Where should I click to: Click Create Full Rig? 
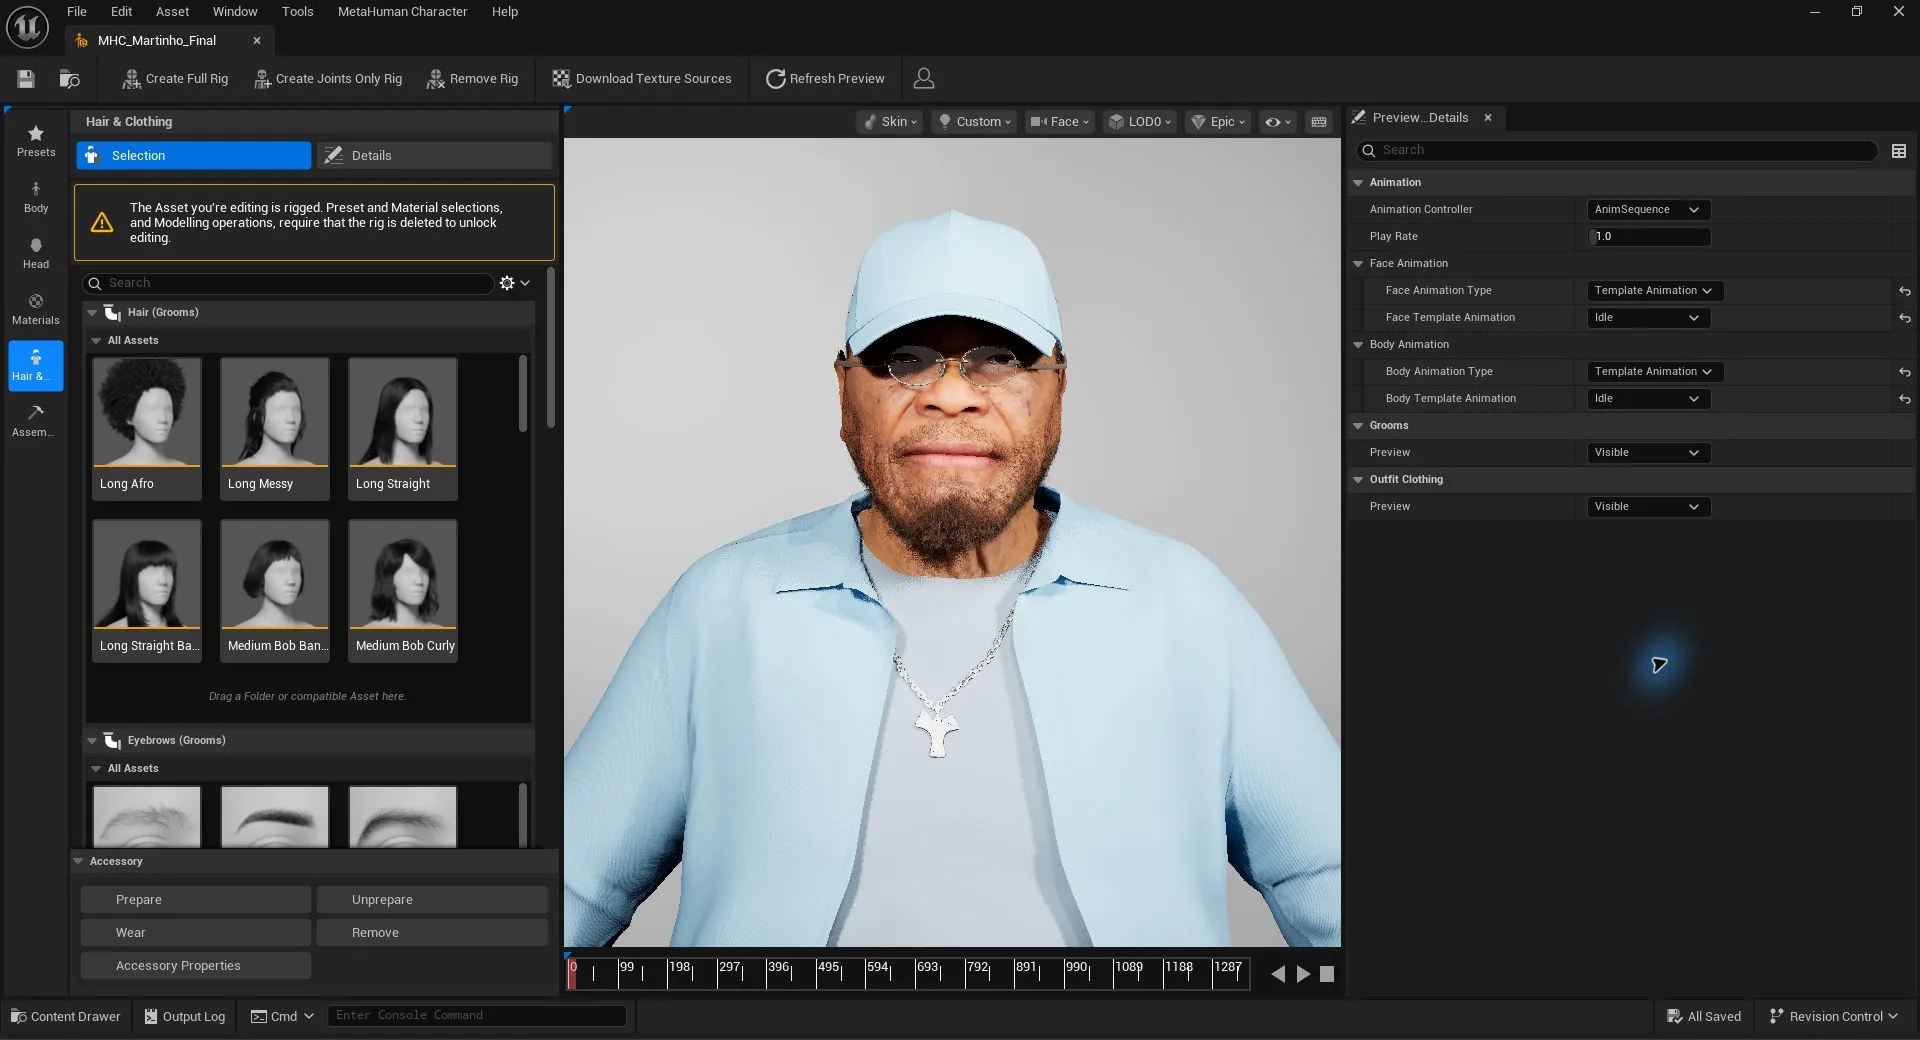(x=175, y=79)
